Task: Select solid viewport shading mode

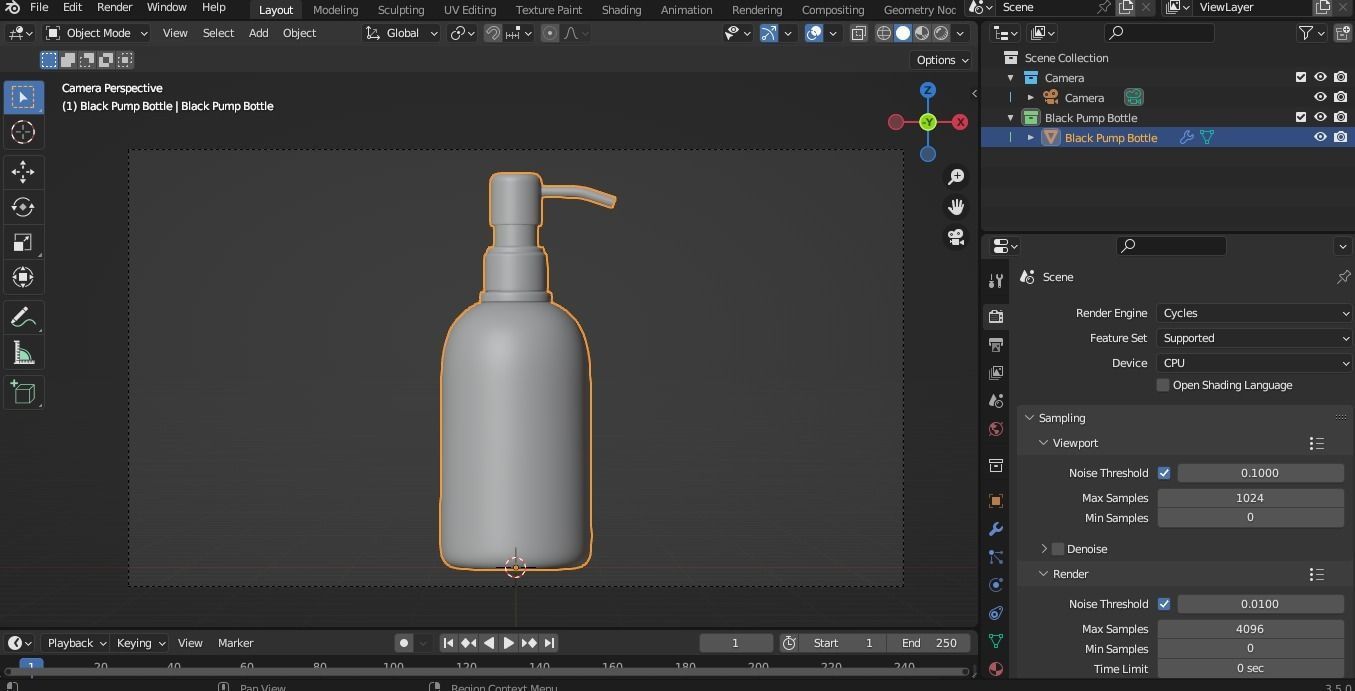Action: point(903,33)
